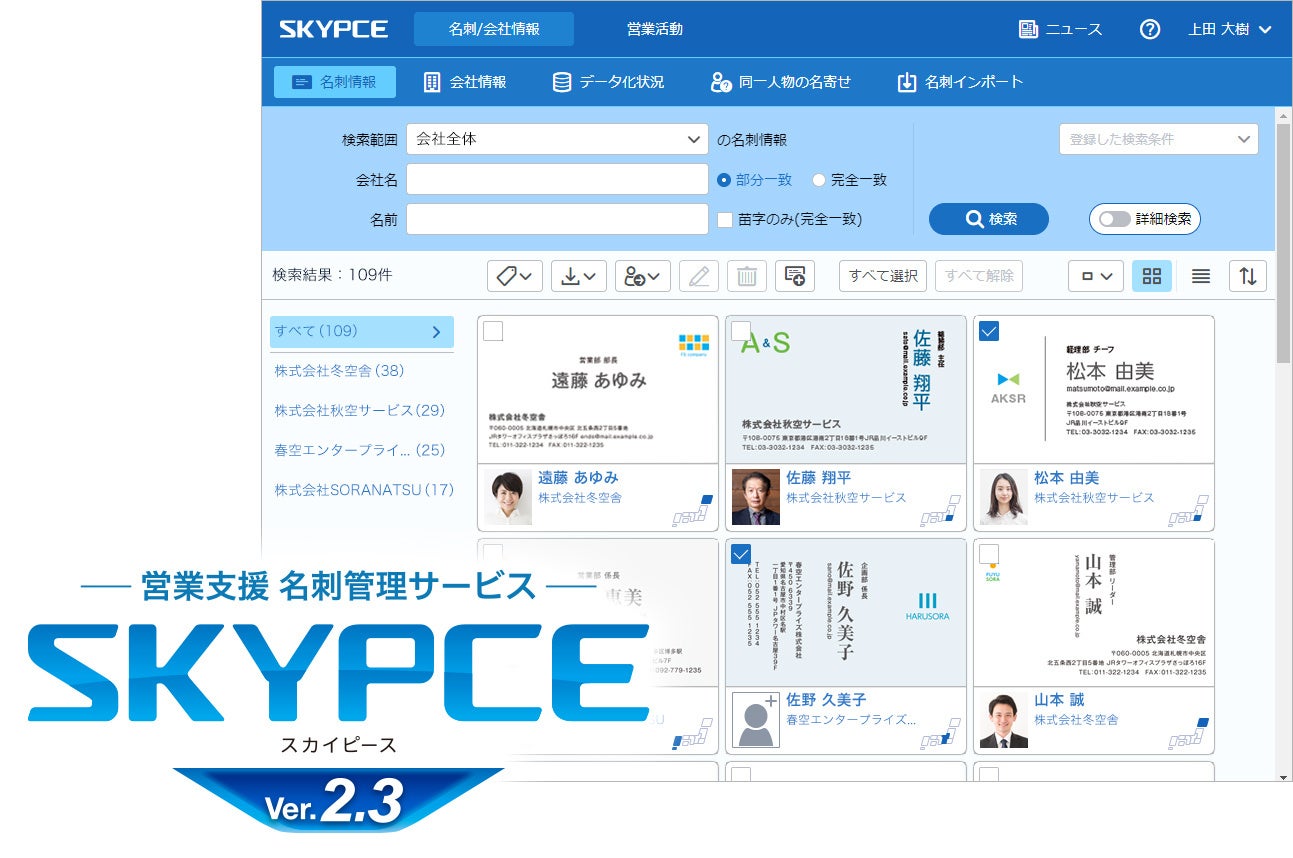Click the scrollbar down arrow
Viewport: 1293px width, 858px height.
(1284, 777)
